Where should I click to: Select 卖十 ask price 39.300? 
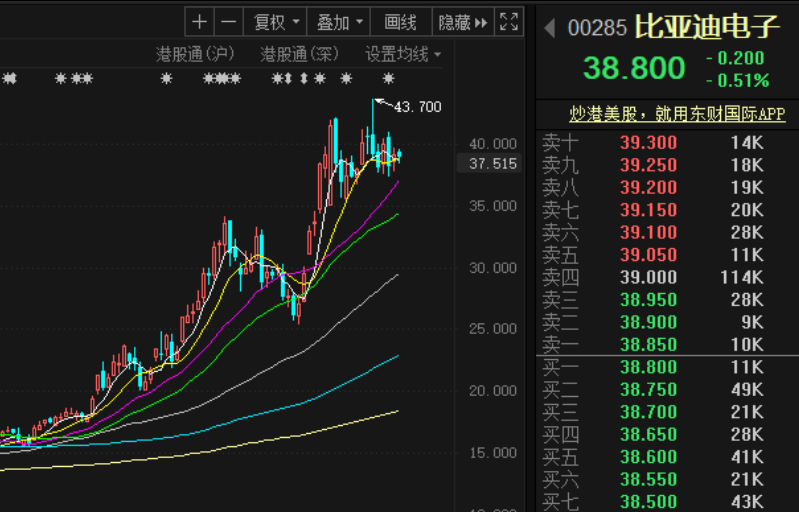[x=648, y=143]
